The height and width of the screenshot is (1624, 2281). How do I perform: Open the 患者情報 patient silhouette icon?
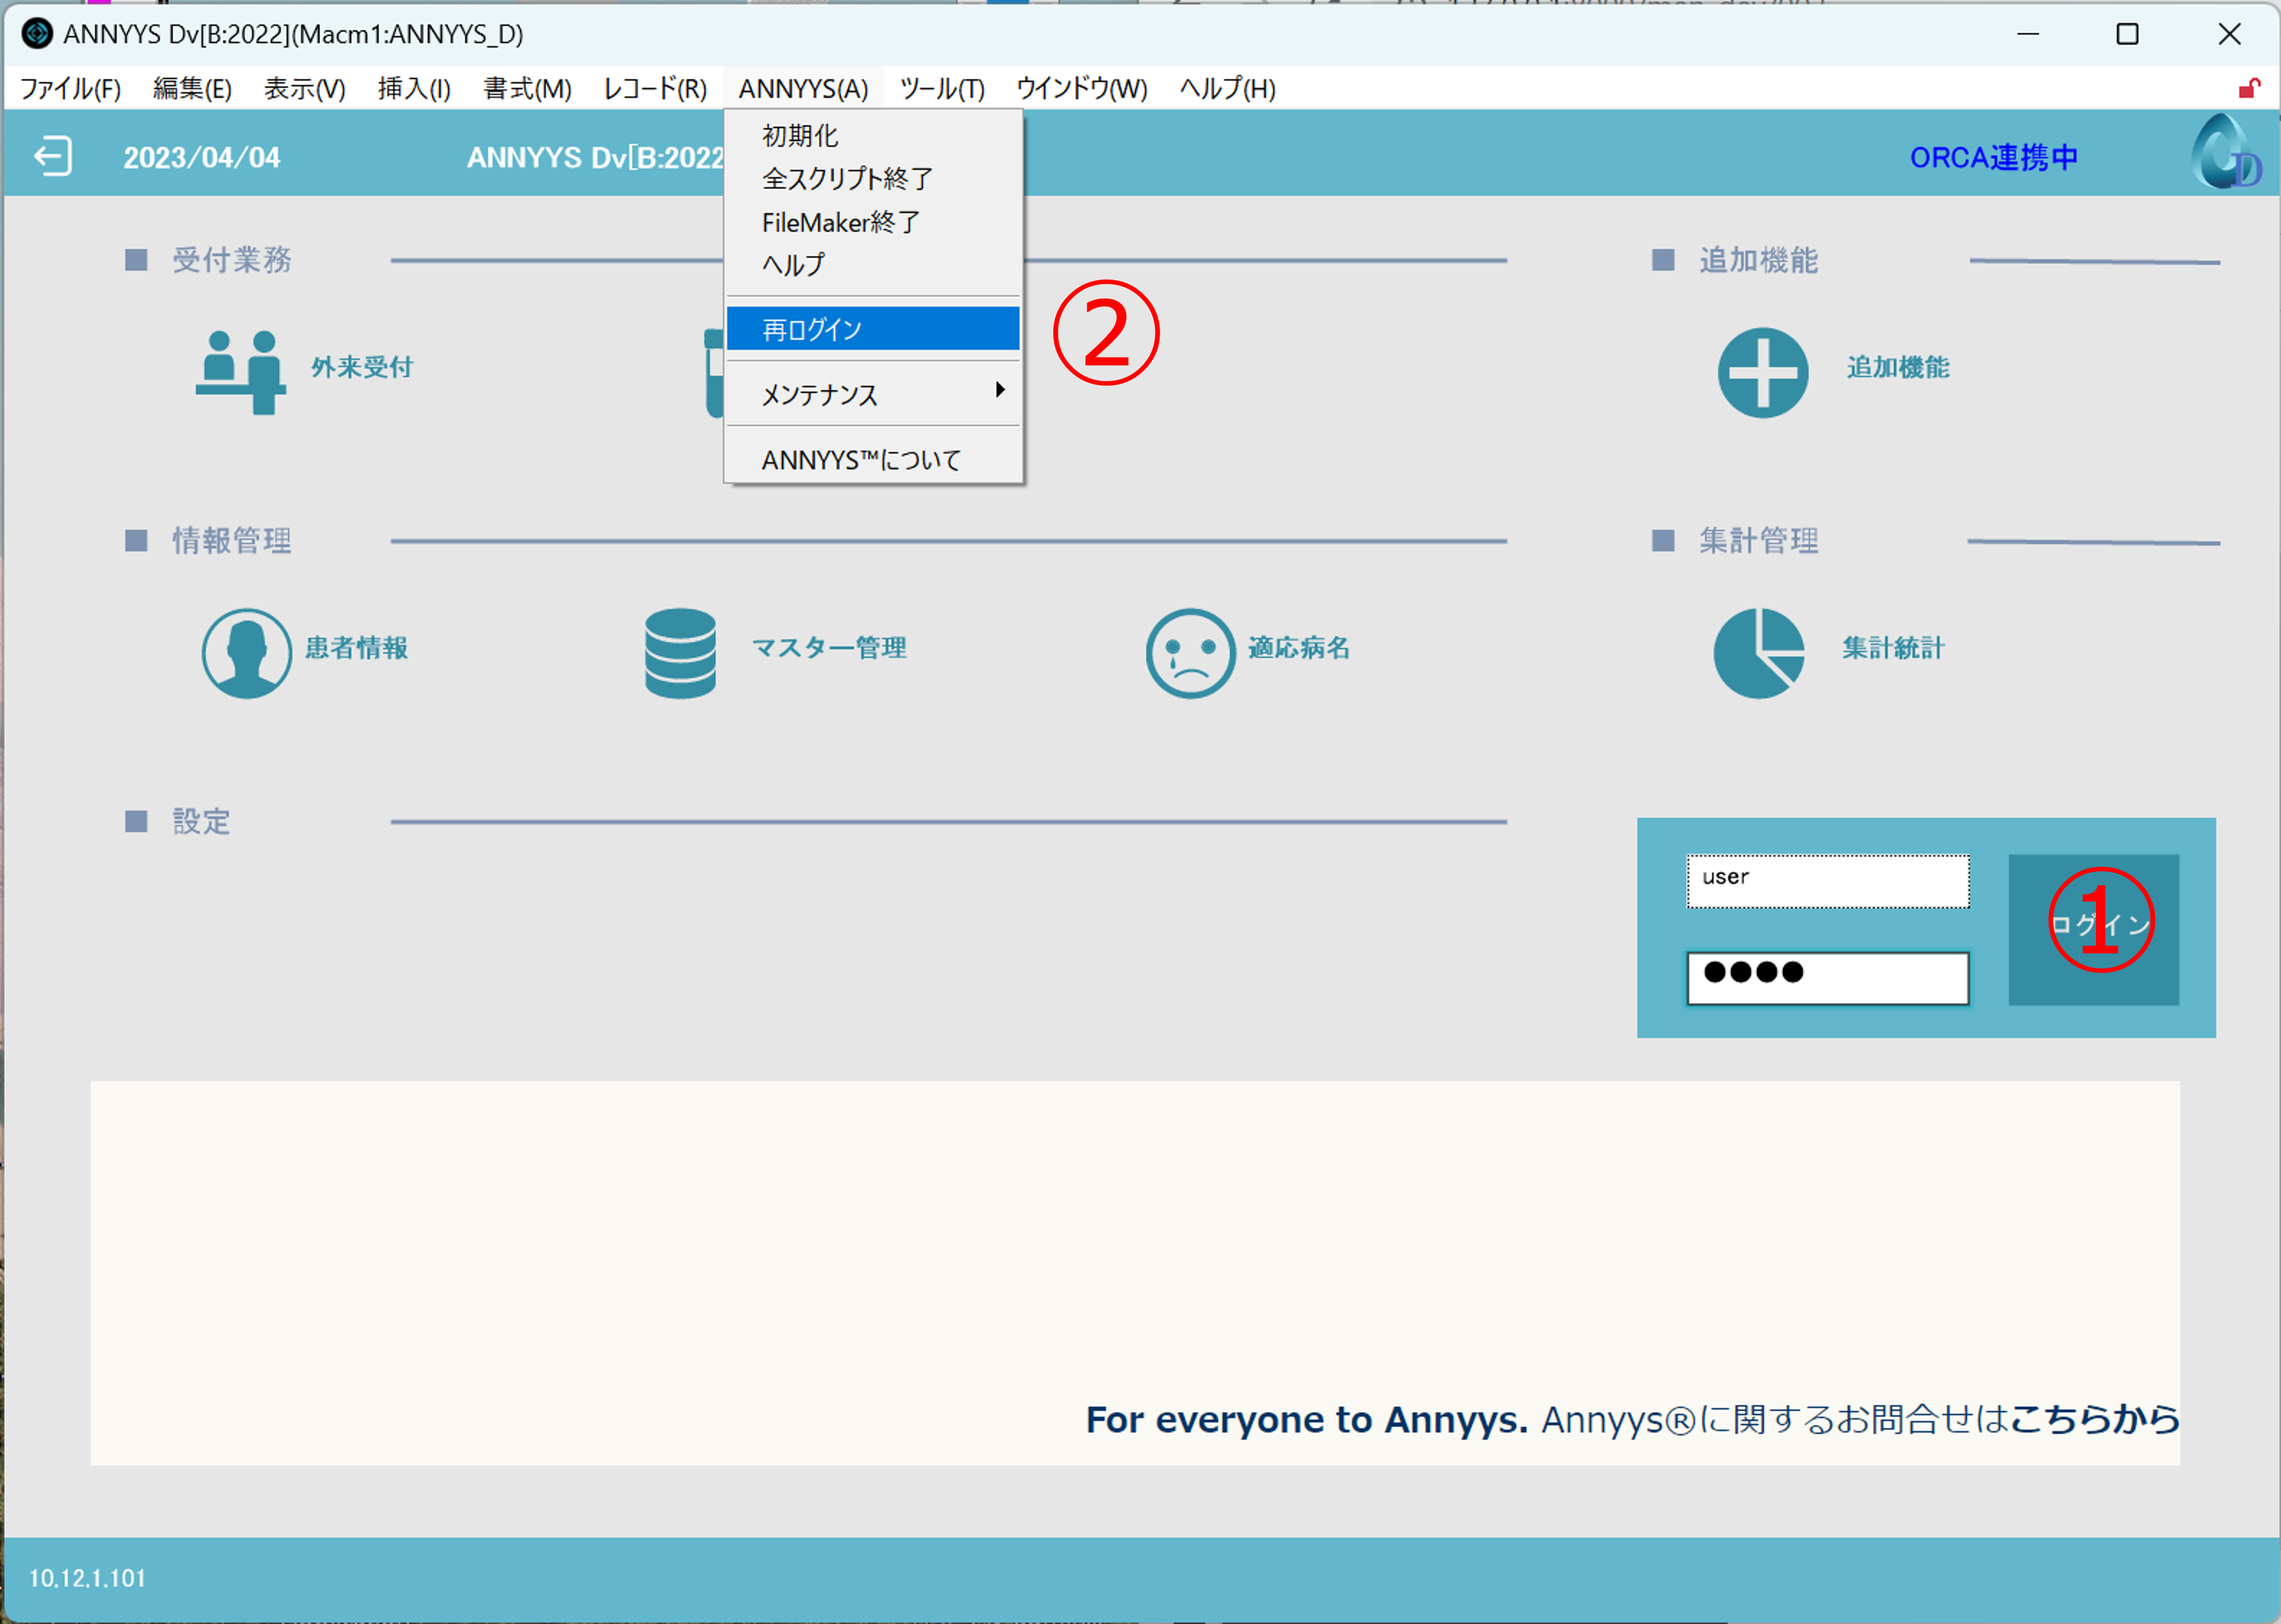coord(246,653)
